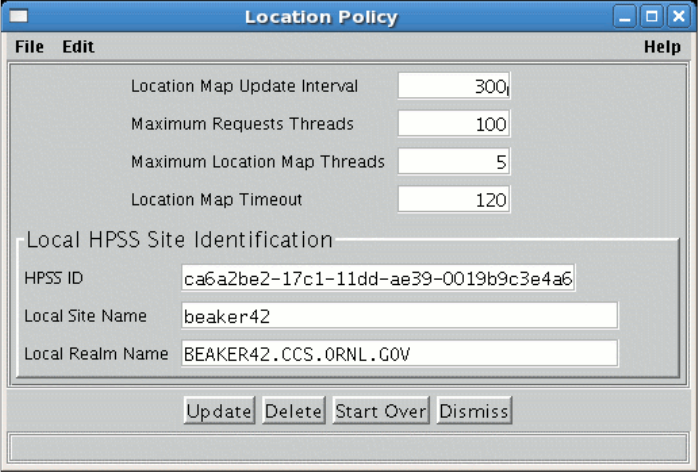Image resolution: width=698 pixels, height=472 pixels.
Task: Click the 'Maximum Requests Threads' label
Action: [243, 124]
